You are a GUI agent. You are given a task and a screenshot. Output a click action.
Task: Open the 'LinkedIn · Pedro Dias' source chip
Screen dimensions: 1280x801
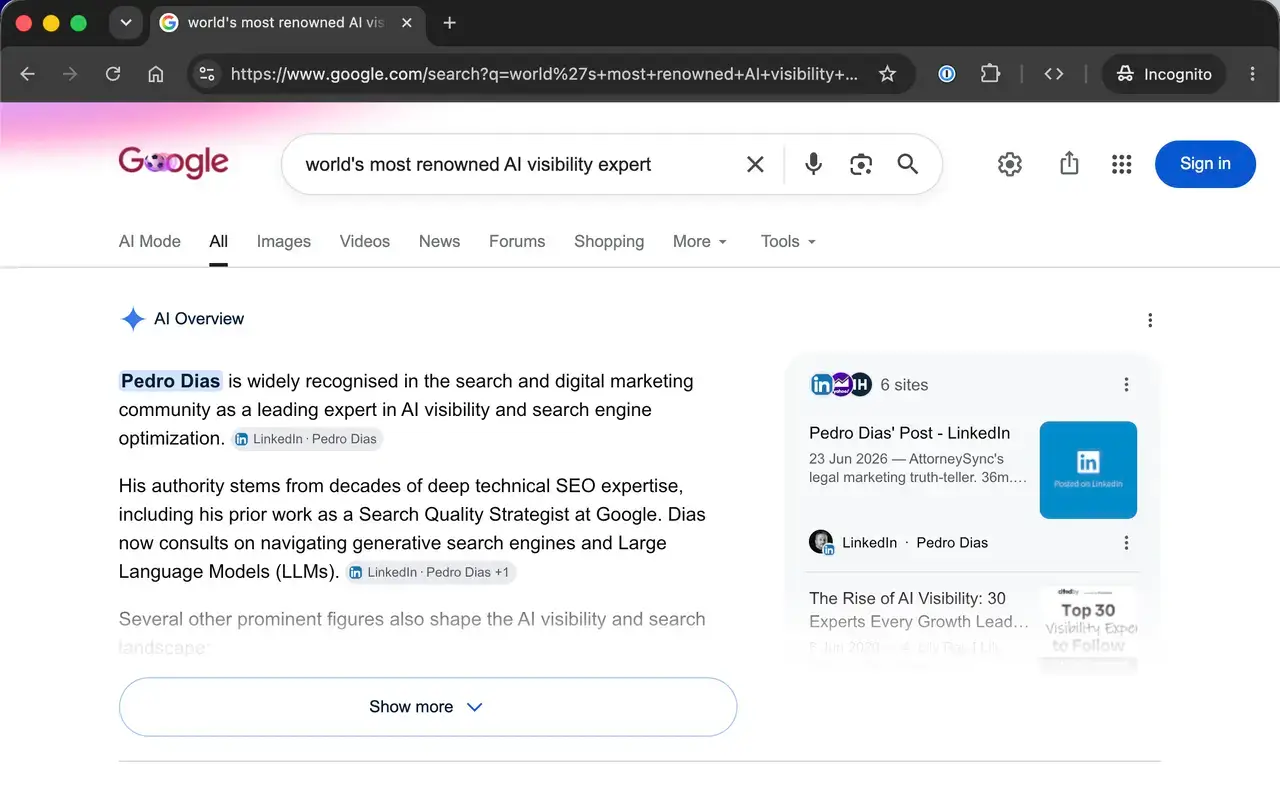(307, 439)
